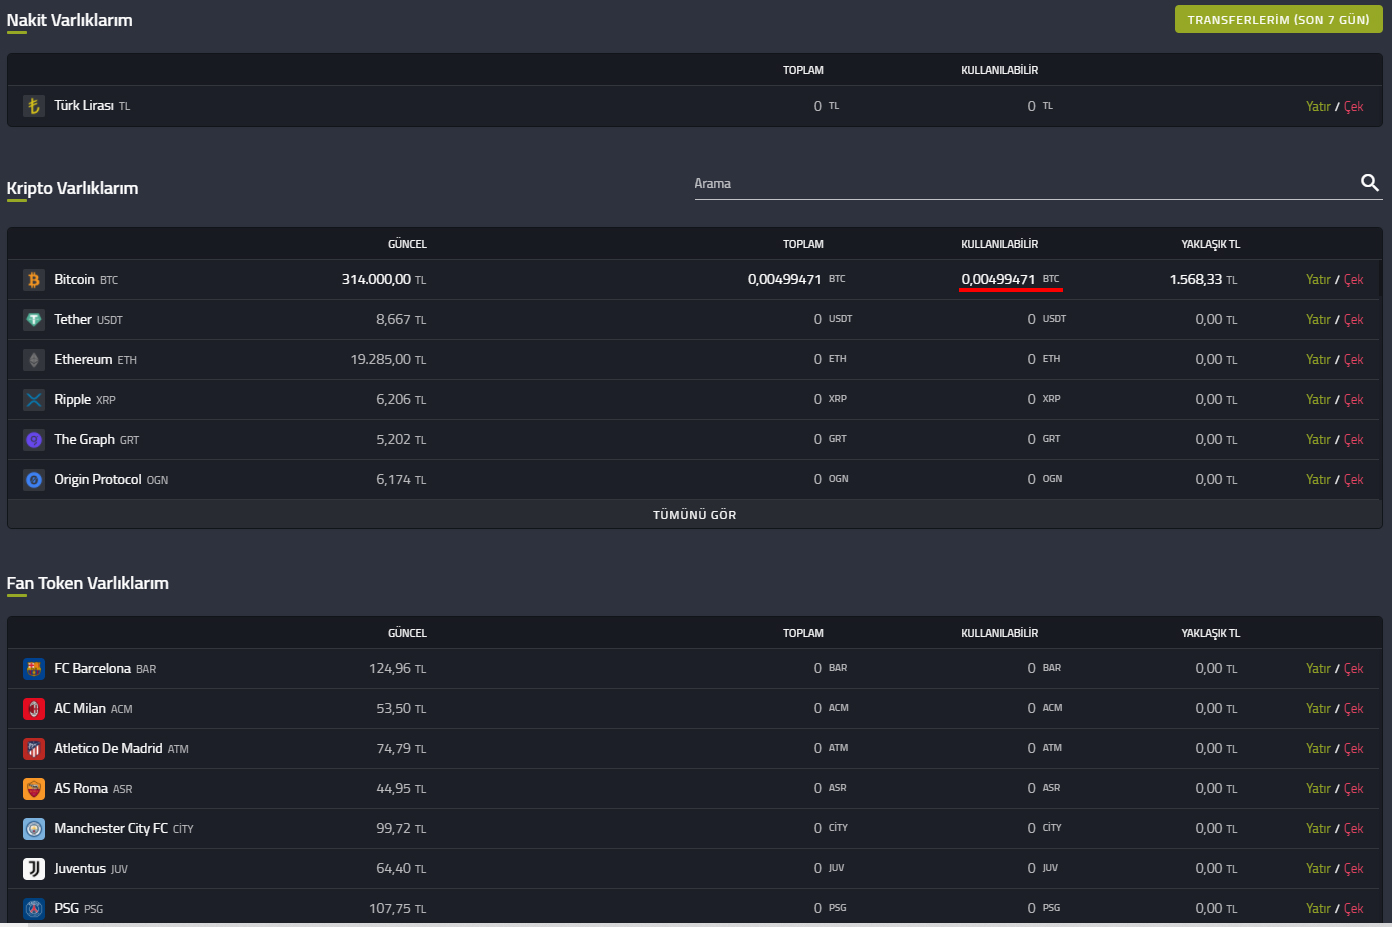1392x927 pixels.
Task: Click the Ripple XRP icon
Action: tap(34, 400)
